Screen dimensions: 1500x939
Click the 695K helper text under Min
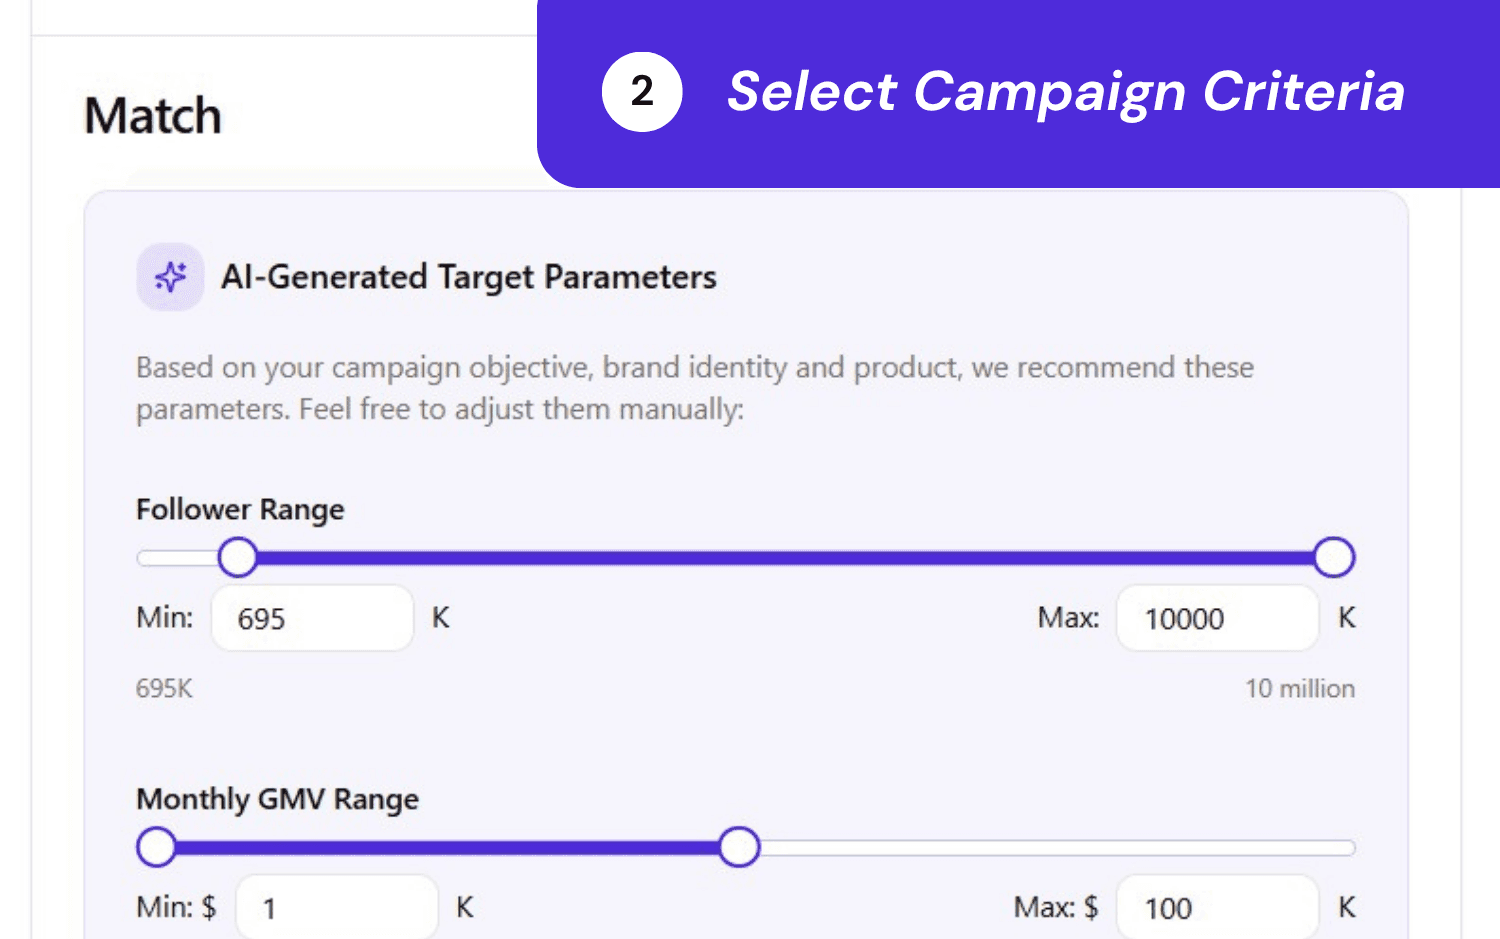click(164, 689)
